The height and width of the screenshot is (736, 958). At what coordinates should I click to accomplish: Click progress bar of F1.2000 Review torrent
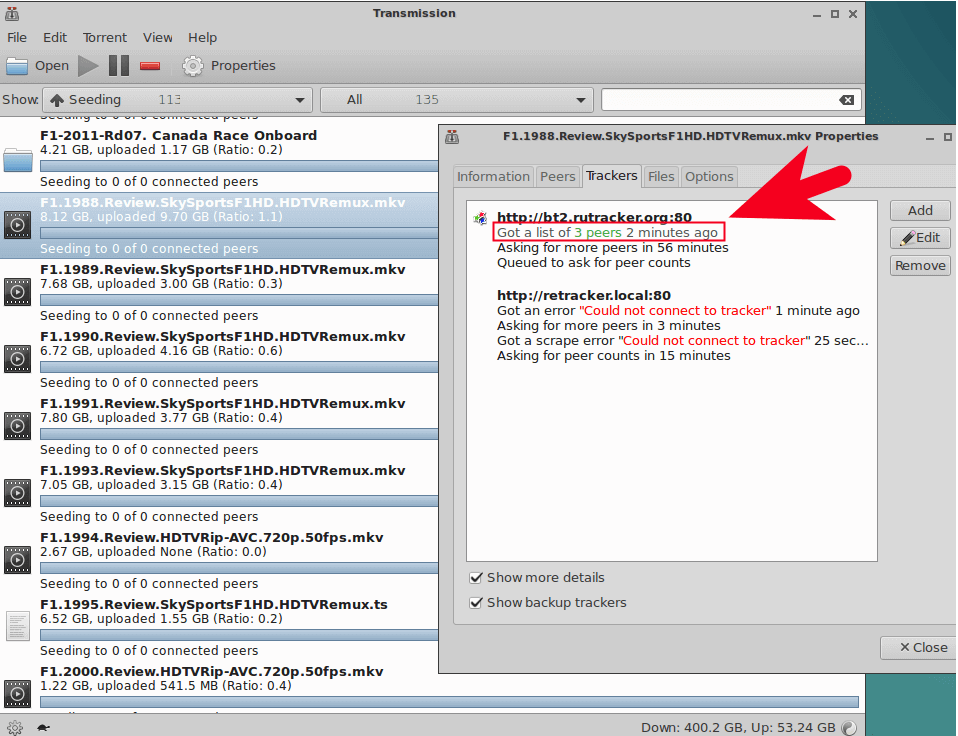(449, 702)
